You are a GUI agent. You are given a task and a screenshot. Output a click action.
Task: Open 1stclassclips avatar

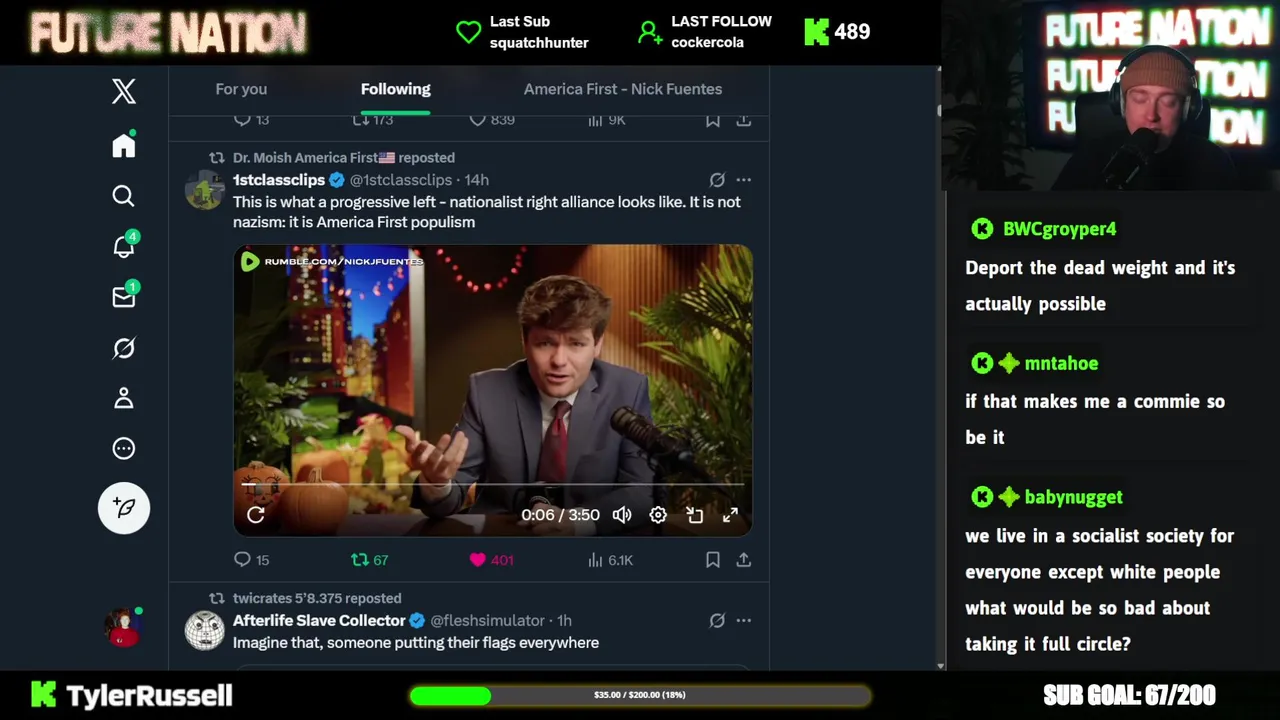click(x=204, y=190)
